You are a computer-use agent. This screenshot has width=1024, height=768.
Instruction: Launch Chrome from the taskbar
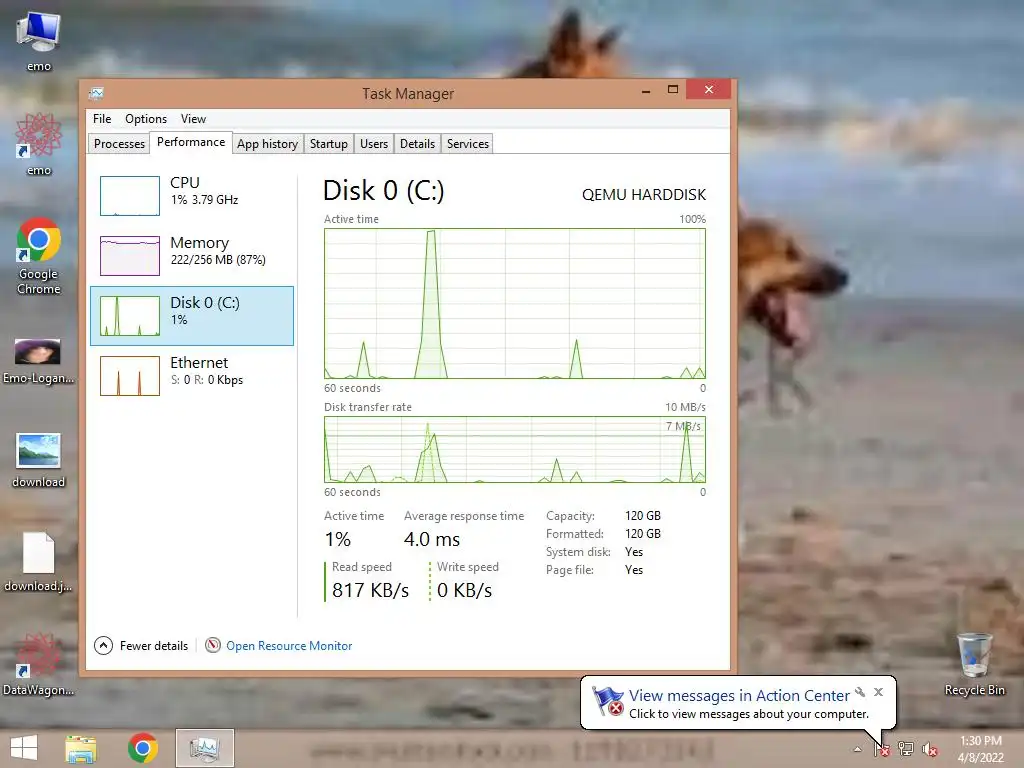tap(142, 748)
